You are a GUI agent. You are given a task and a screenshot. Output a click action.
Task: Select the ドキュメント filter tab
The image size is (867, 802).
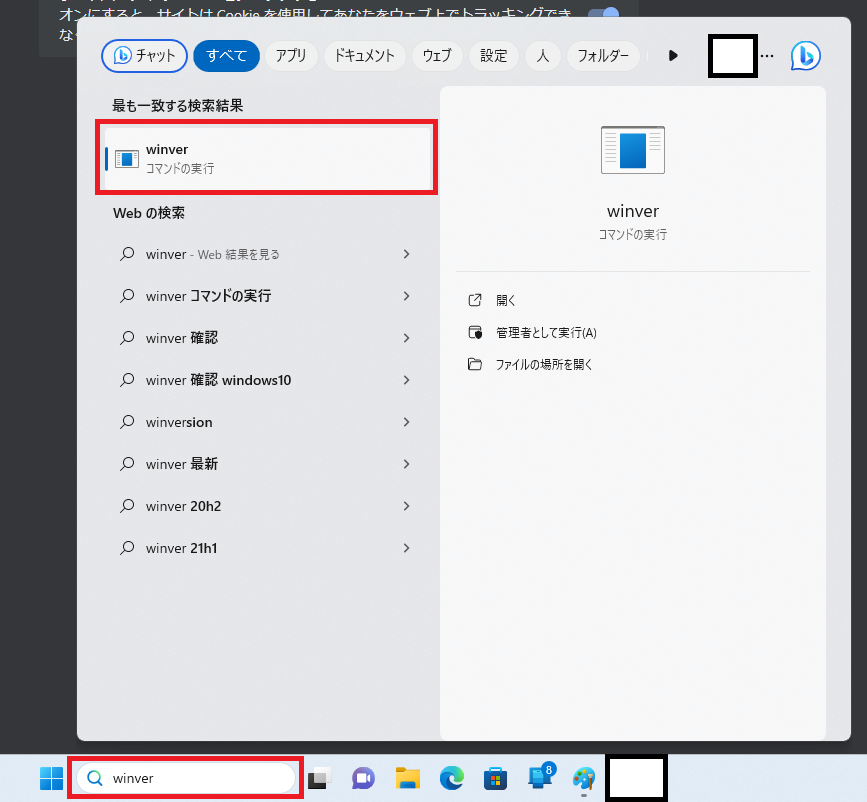[364, 56]
